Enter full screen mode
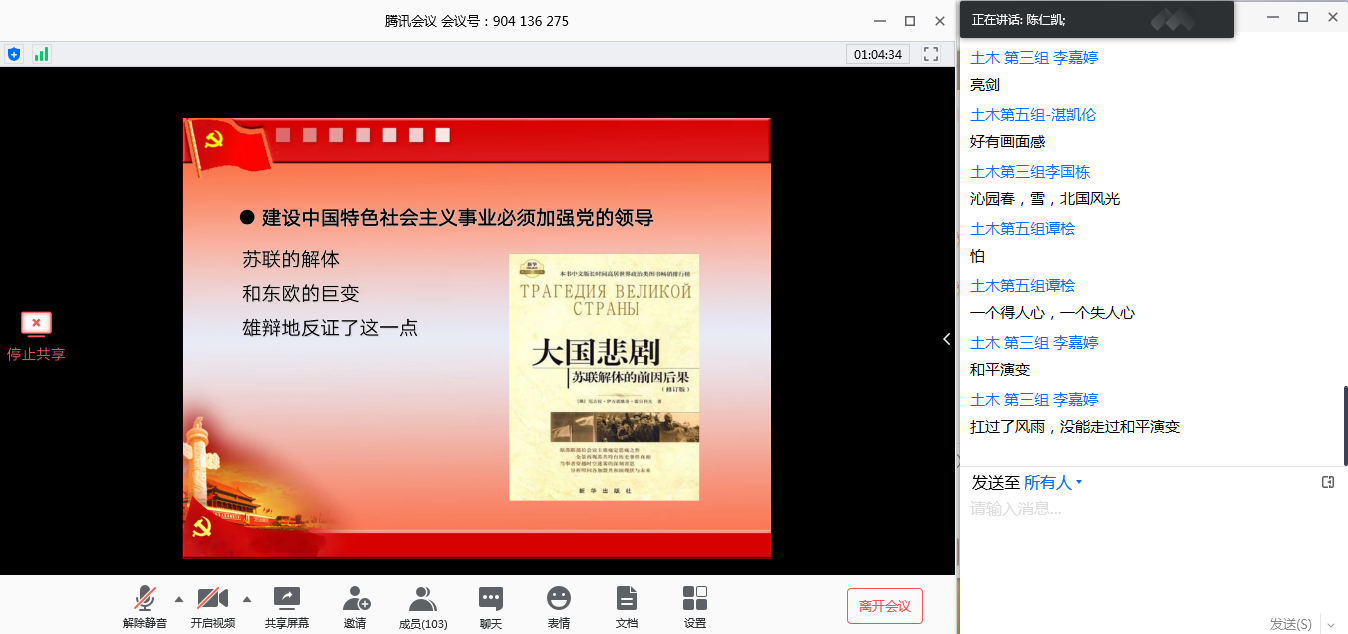This screenshot has width=1348, height=634. pyautogui.click(x=931, y=54)
